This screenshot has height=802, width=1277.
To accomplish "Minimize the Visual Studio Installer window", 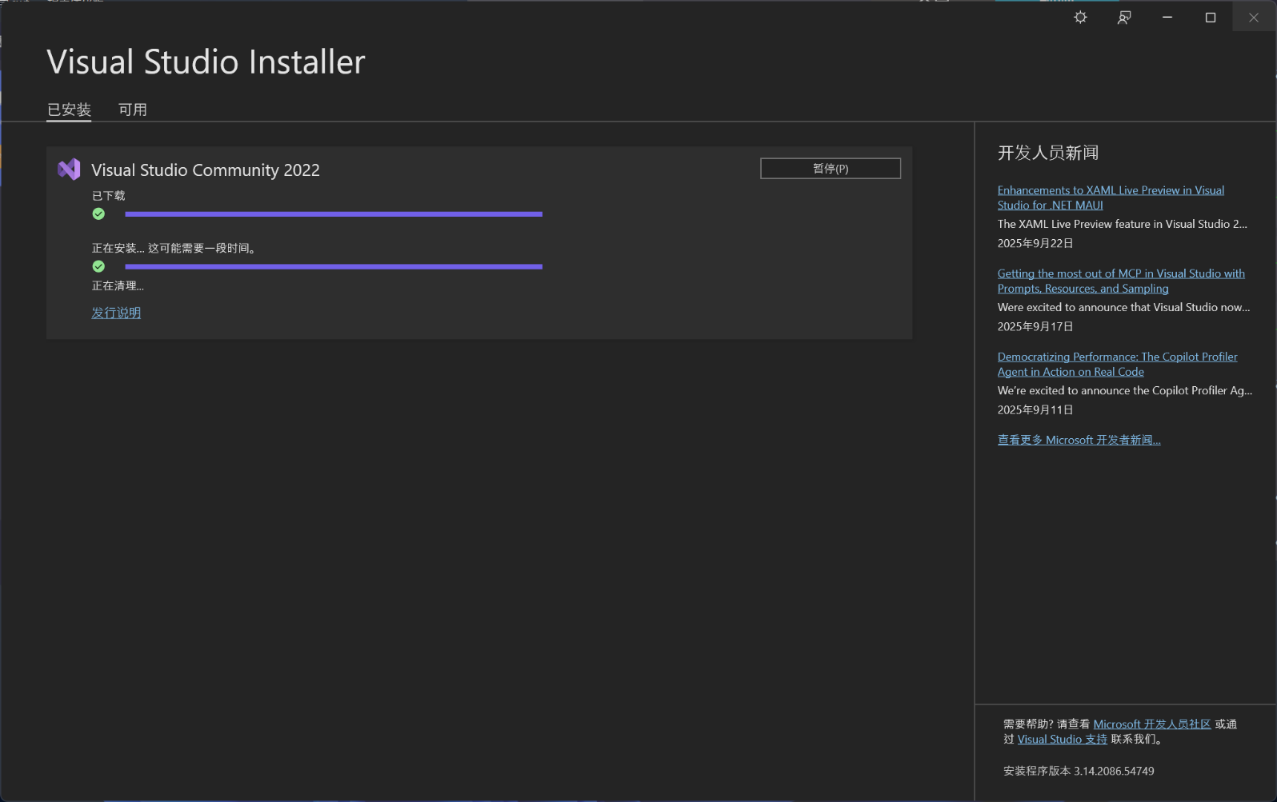I will click(x=1167, y=17).
